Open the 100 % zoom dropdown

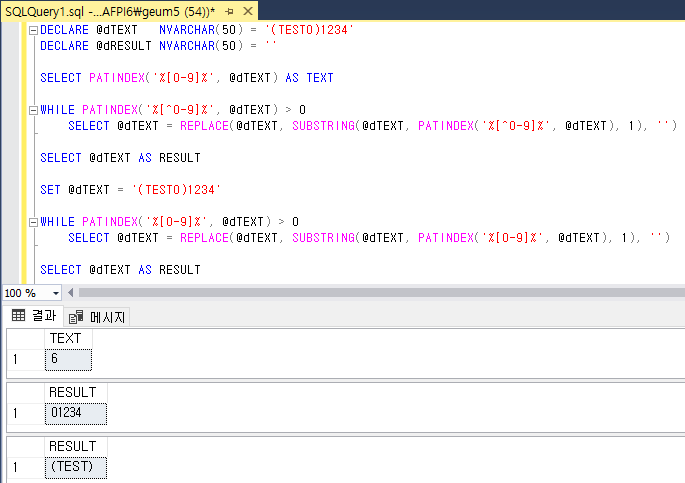pyautogui.click(x=56, y=293)
